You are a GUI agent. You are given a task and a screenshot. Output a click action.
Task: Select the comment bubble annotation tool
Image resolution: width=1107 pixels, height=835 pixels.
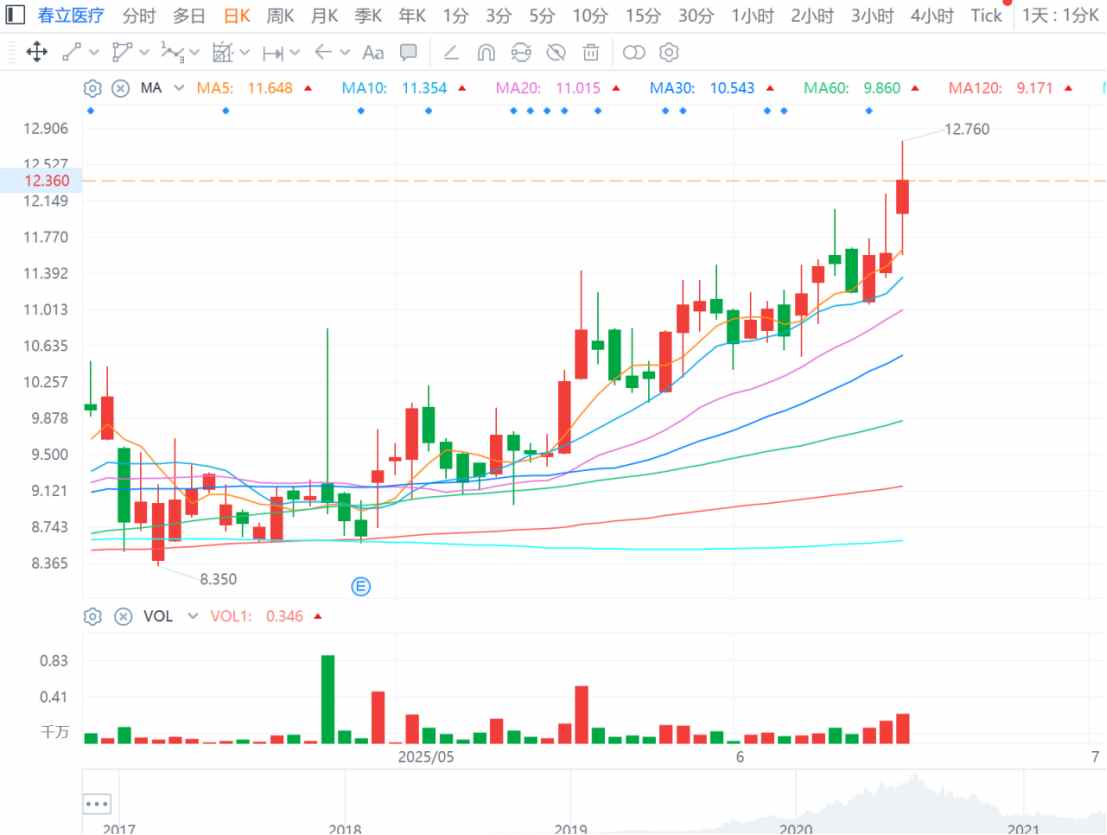408,52
